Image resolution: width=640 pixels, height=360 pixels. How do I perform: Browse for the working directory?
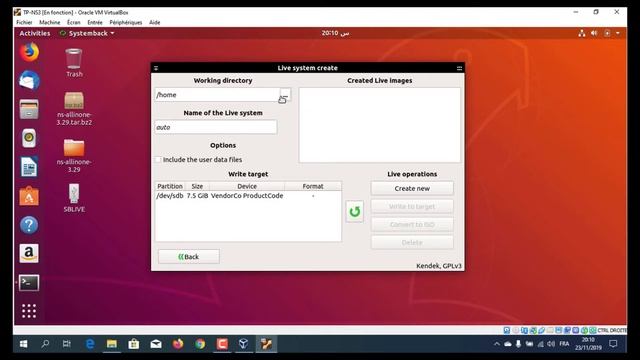click(285, 95)
